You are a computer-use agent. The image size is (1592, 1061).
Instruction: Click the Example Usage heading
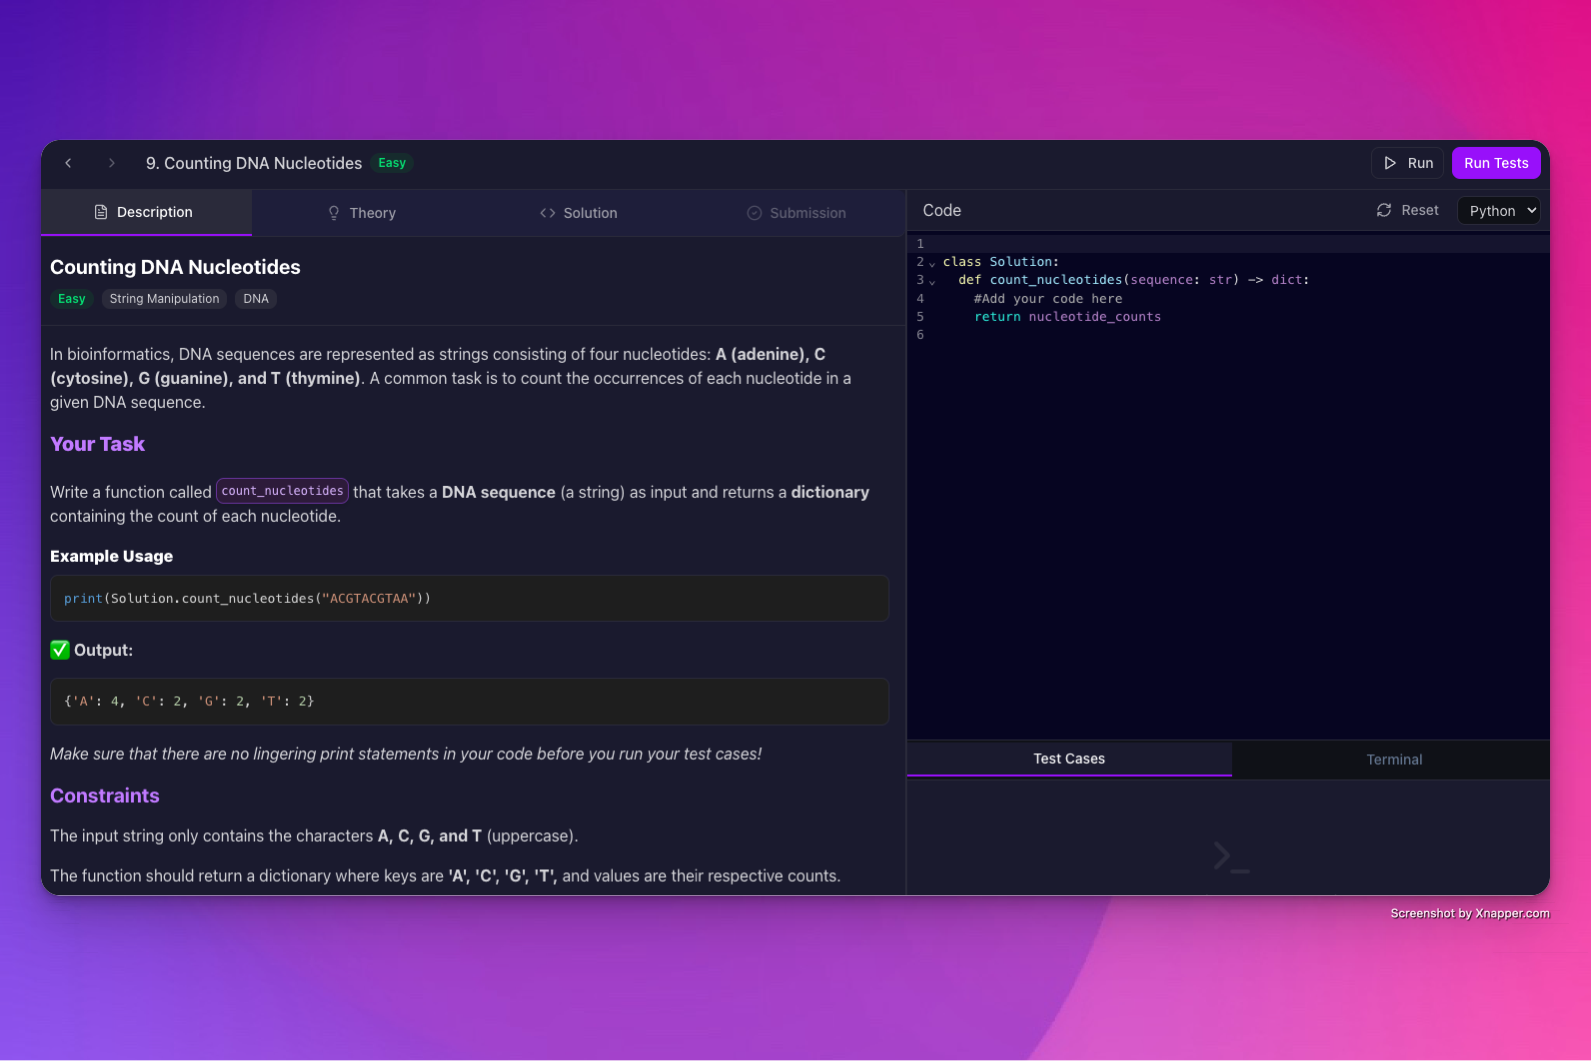pos(111,556)
